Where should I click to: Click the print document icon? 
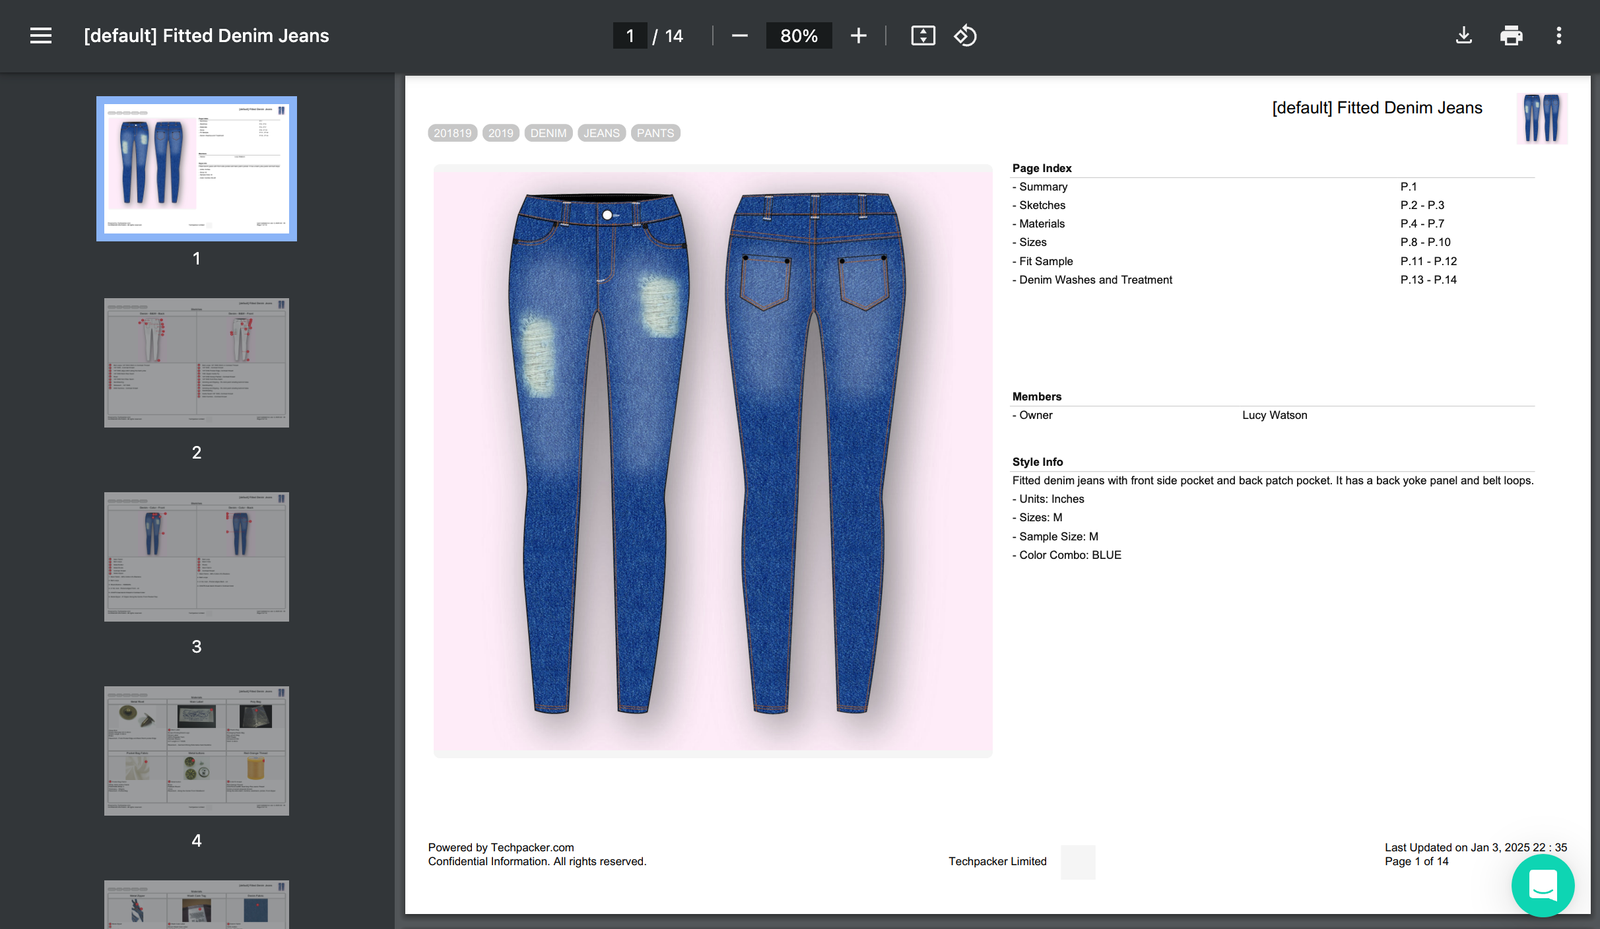click(1511, 35)
